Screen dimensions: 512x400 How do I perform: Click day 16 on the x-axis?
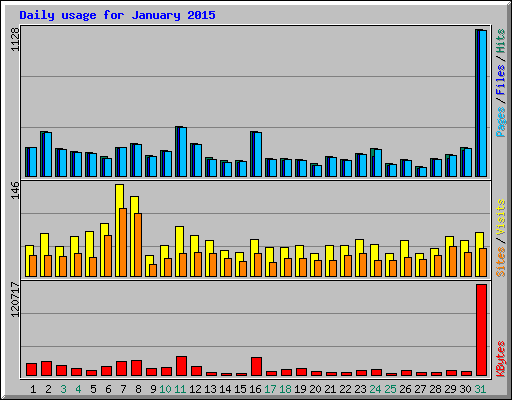[255, 389]
